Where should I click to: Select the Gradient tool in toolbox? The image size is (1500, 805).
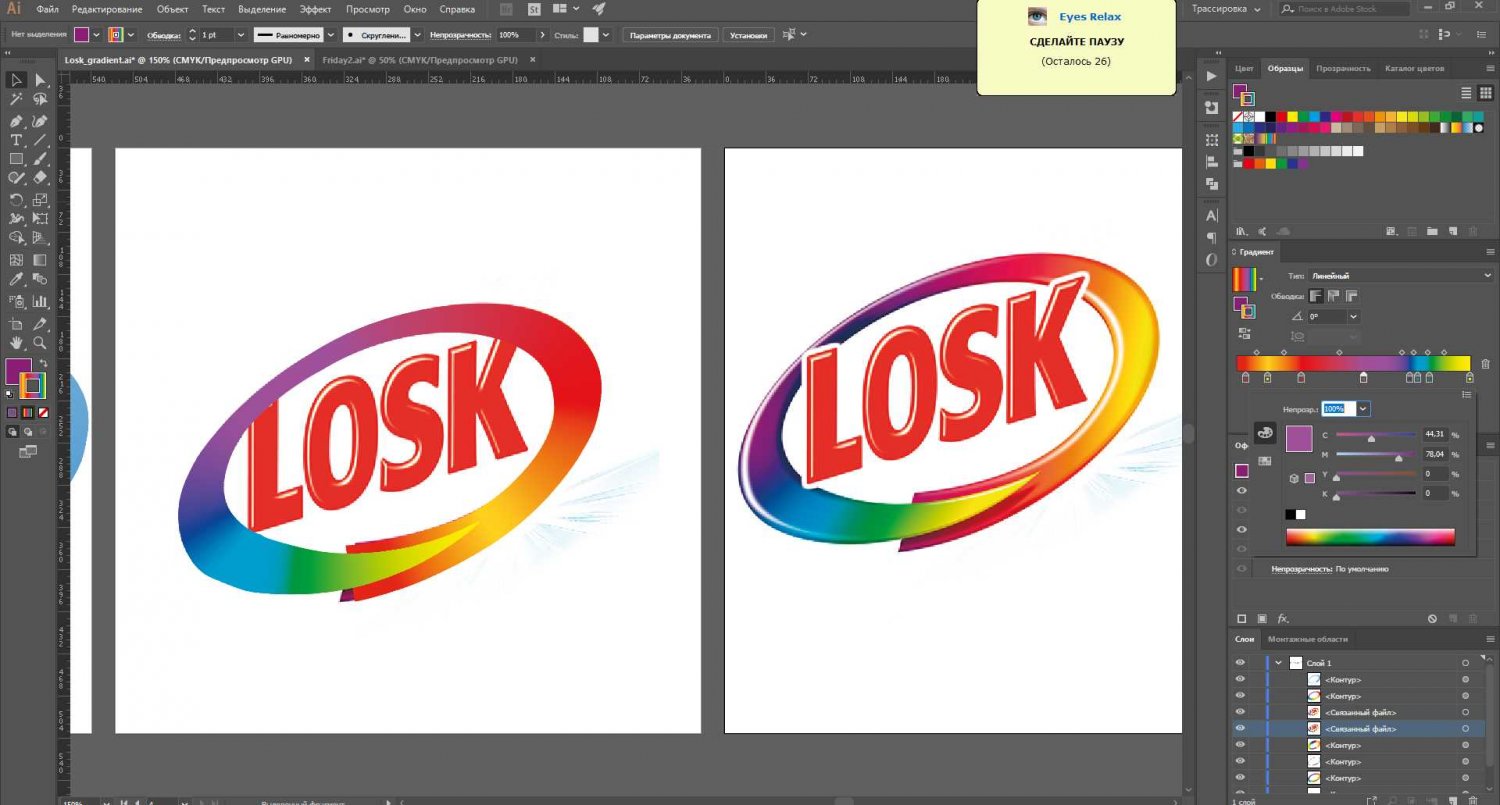click(x=40, y=259)
